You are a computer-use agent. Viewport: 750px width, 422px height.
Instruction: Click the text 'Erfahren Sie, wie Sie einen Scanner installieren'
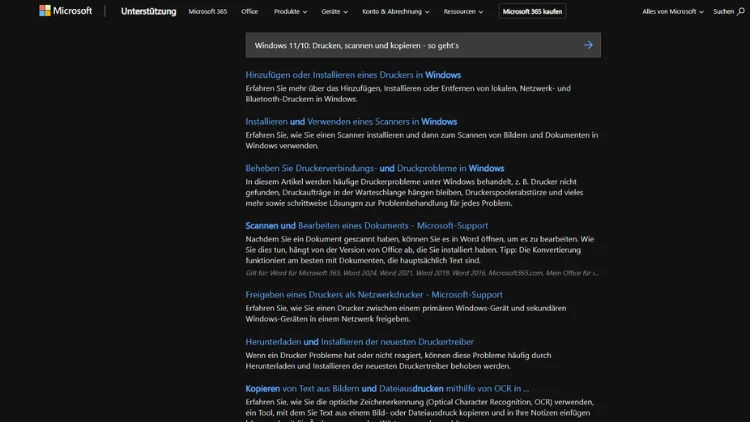tap(421, 140)
